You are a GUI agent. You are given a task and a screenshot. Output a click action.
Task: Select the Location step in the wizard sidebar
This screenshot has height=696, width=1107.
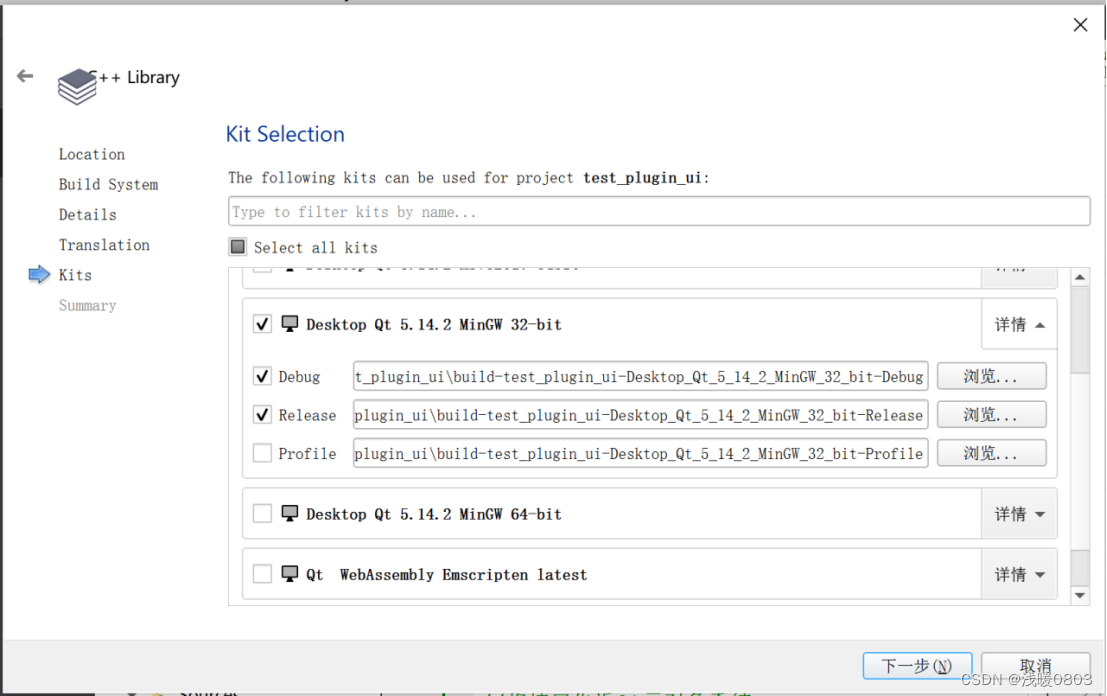point(92,154)
